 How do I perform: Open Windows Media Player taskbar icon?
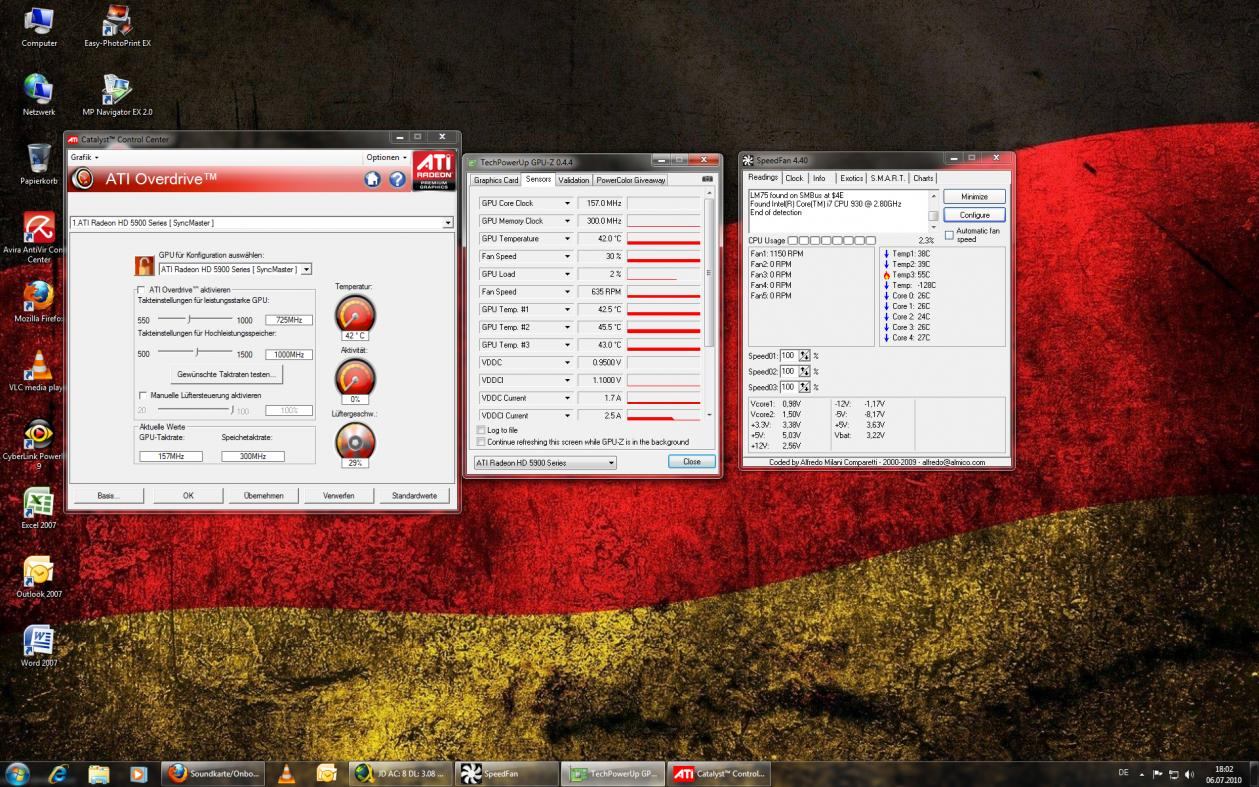[x=138, y=773]
